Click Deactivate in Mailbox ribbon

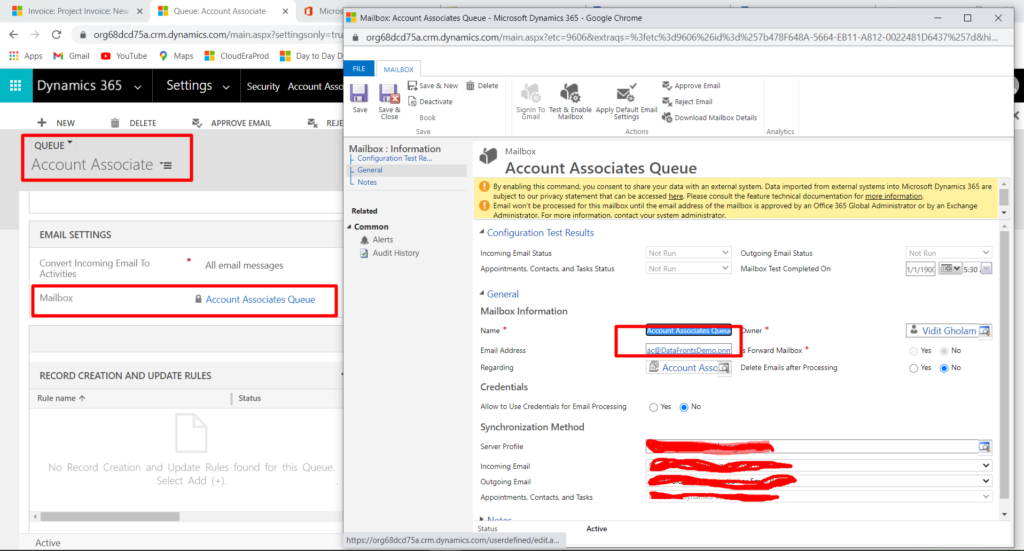pos(430,101)
